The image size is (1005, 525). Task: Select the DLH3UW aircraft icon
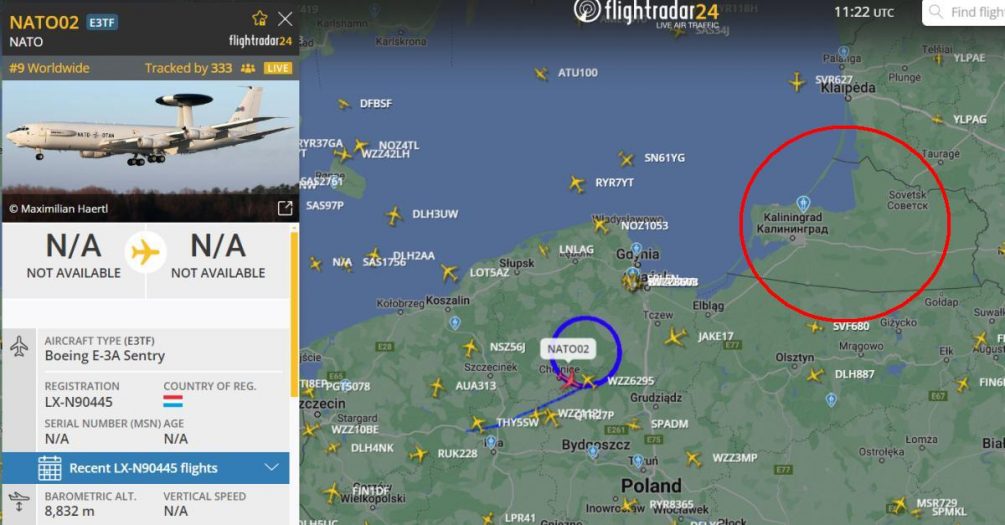pyautogui.click(x=394, y=215)
